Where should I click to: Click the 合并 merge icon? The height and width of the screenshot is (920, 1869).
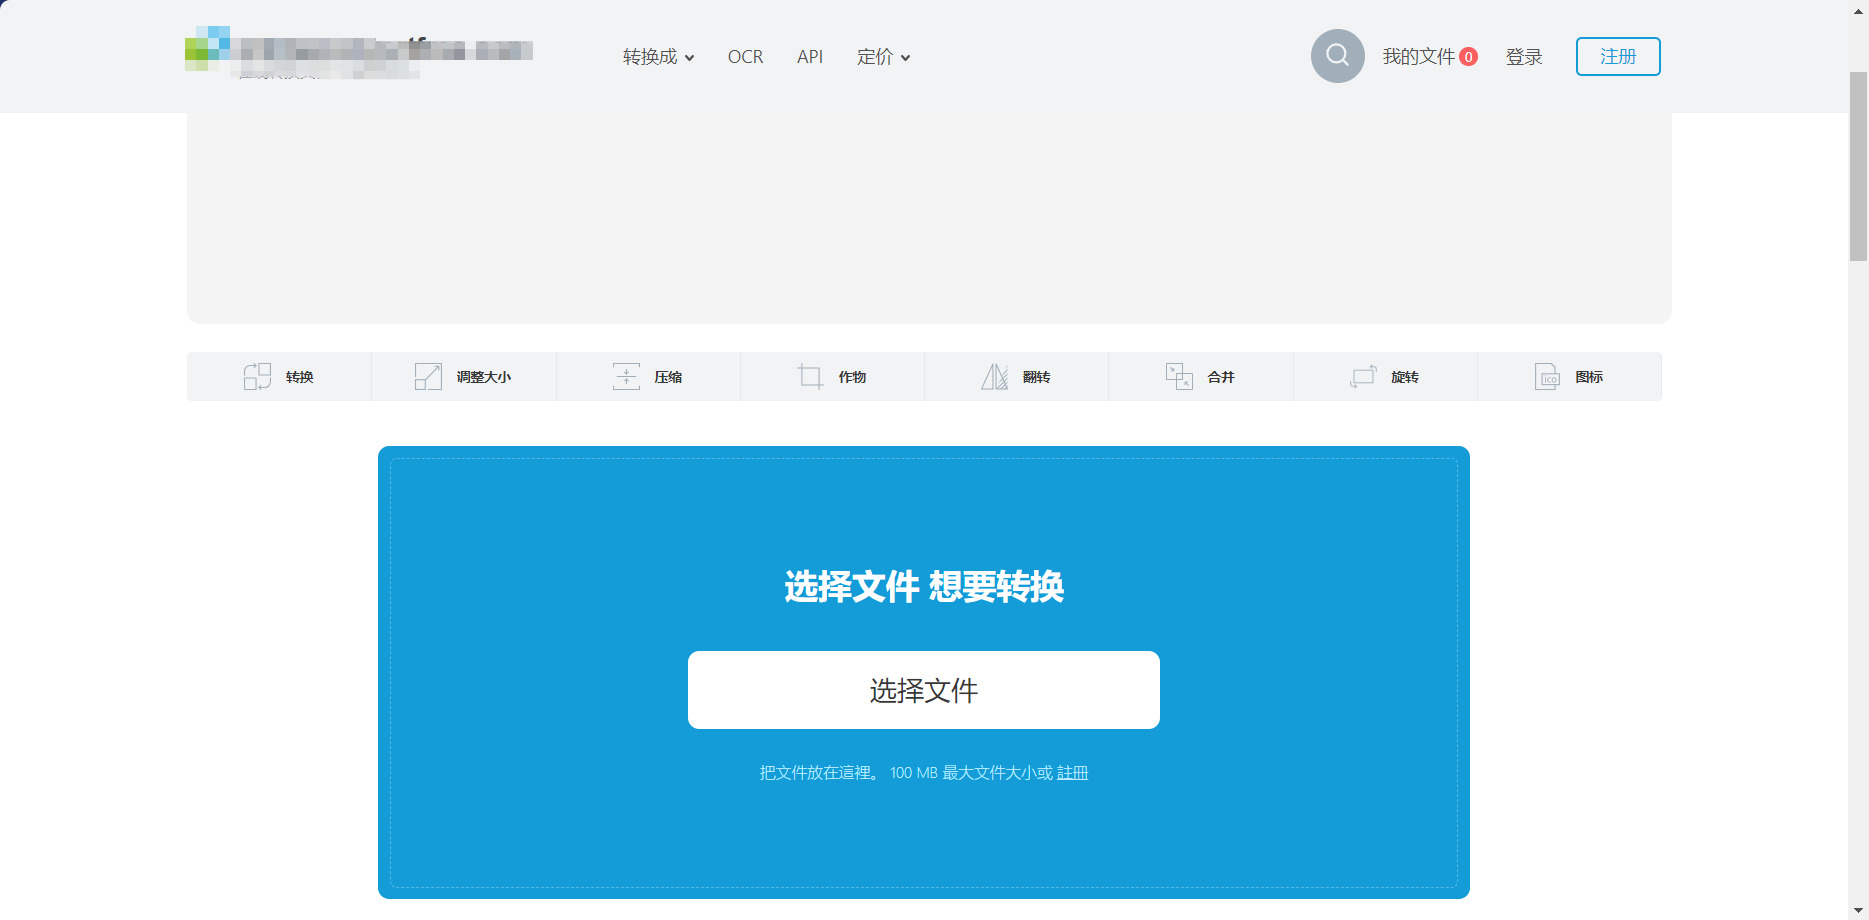(1179, 376)
